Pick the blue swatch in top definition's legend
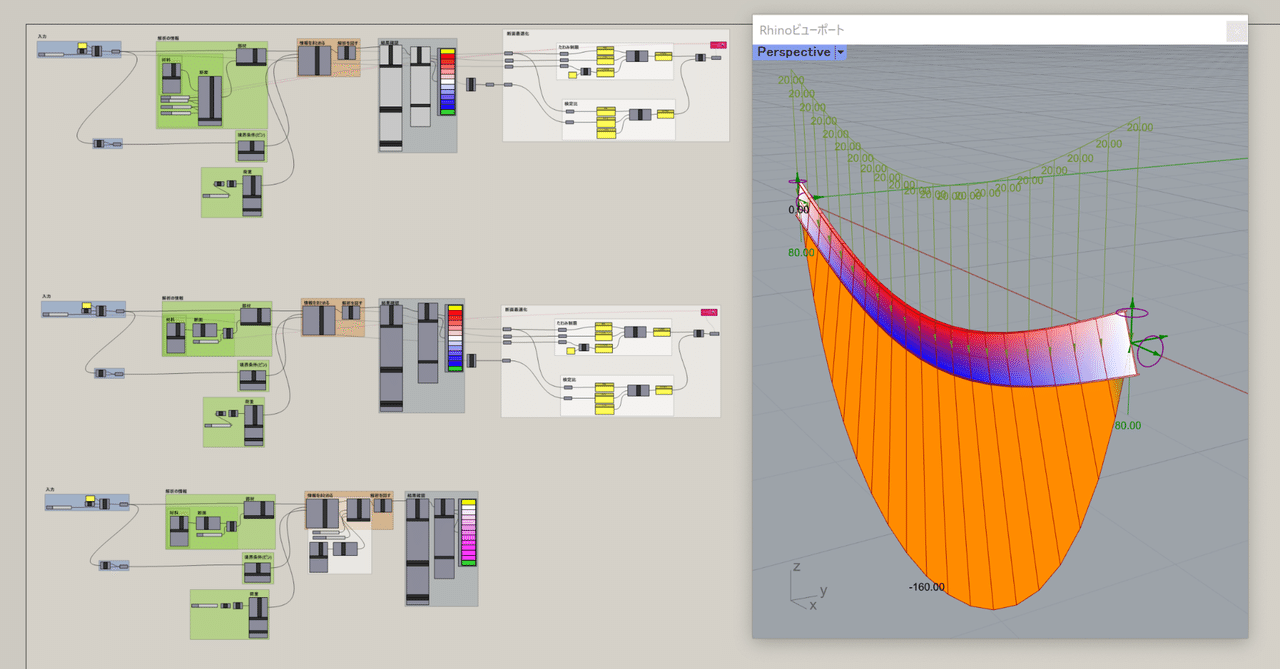Image resolution: width=1280 pixels, height=669 pixels. 448,107
